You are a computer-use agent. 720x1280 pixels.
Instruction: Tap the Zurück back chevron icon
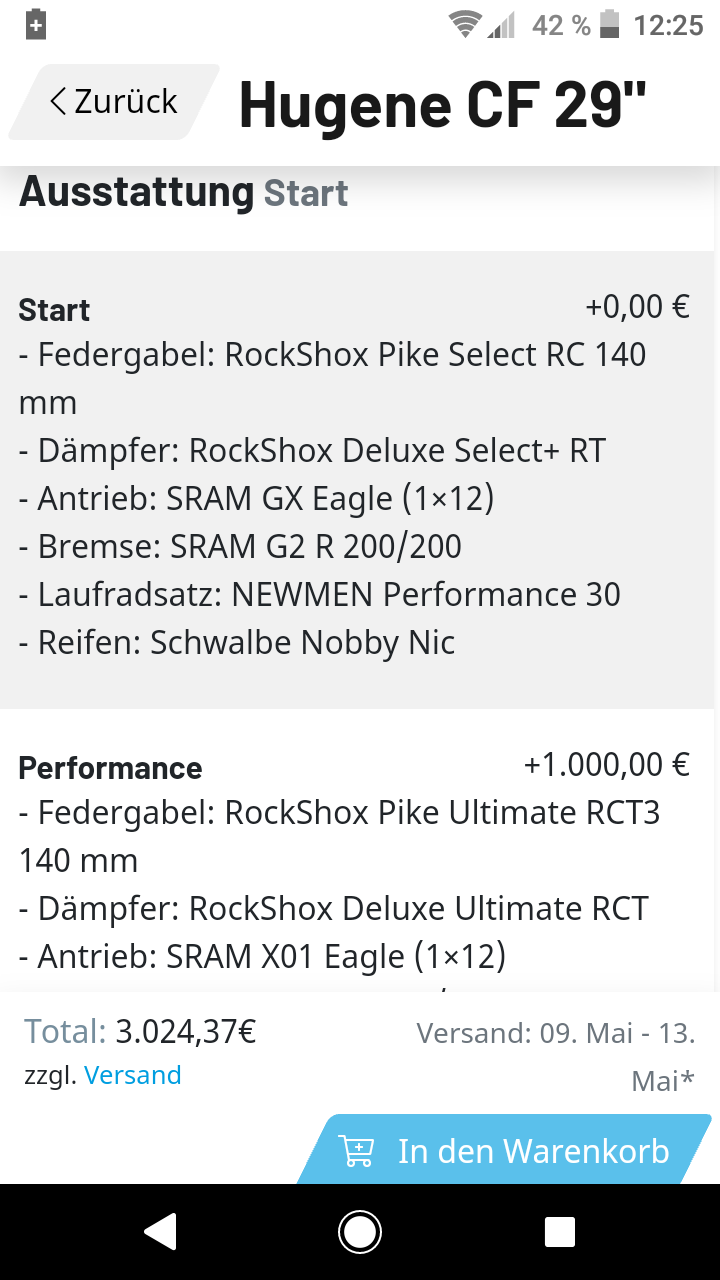[x=58, y=101]
